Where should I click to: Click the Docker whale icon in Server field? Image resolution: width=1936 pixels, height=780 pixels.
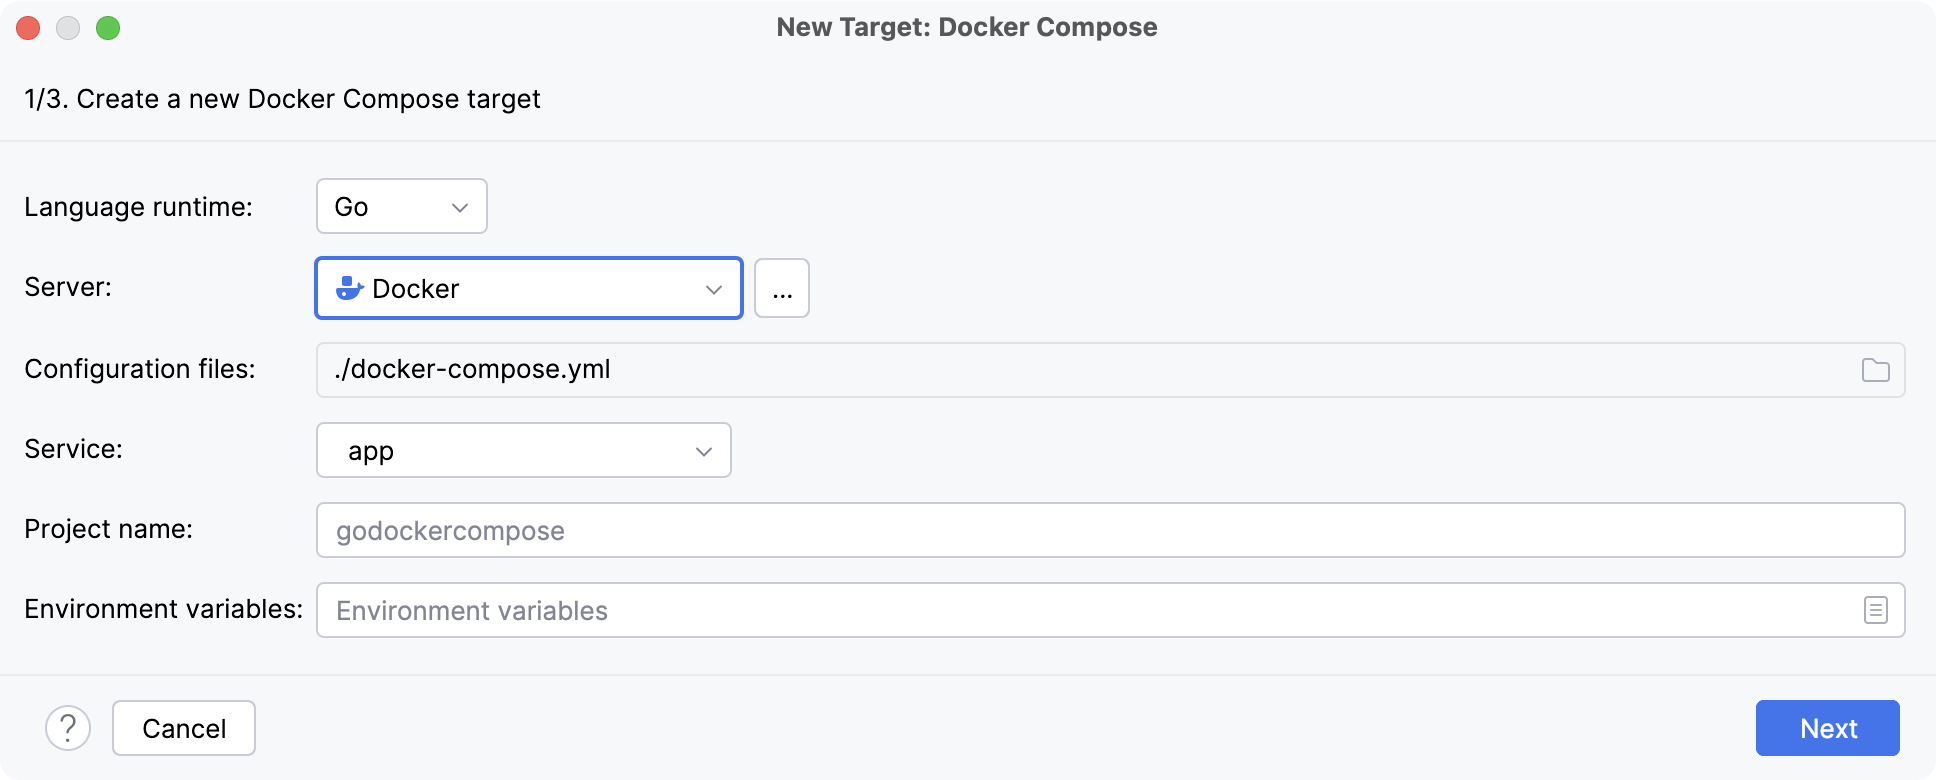click(x=346, y=288)
